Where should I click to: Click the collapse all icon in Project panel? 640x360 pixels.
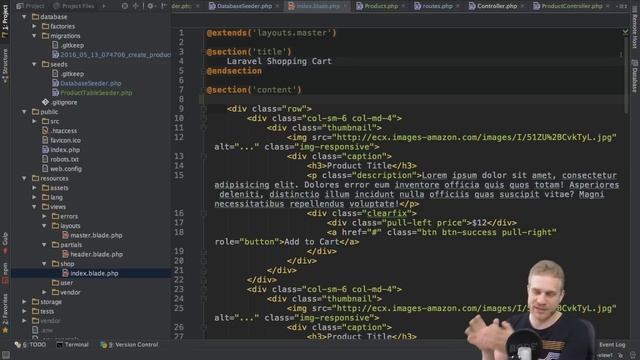pyautogui.click(x=136, y=6)
